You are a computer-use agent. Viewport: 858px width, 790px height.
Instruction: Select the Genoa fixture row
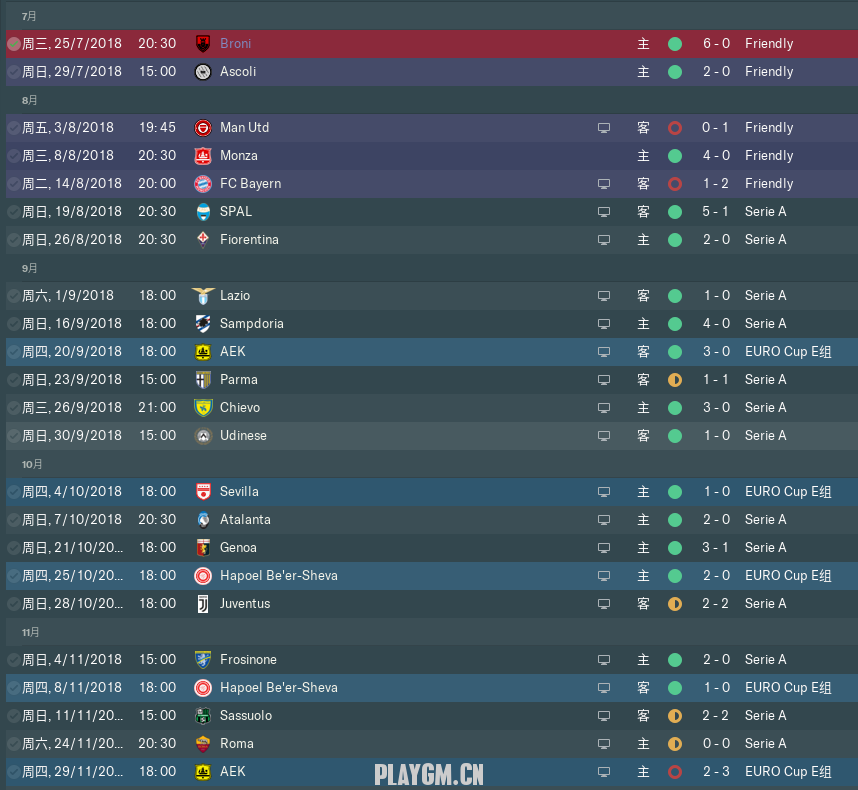(432, 548)
